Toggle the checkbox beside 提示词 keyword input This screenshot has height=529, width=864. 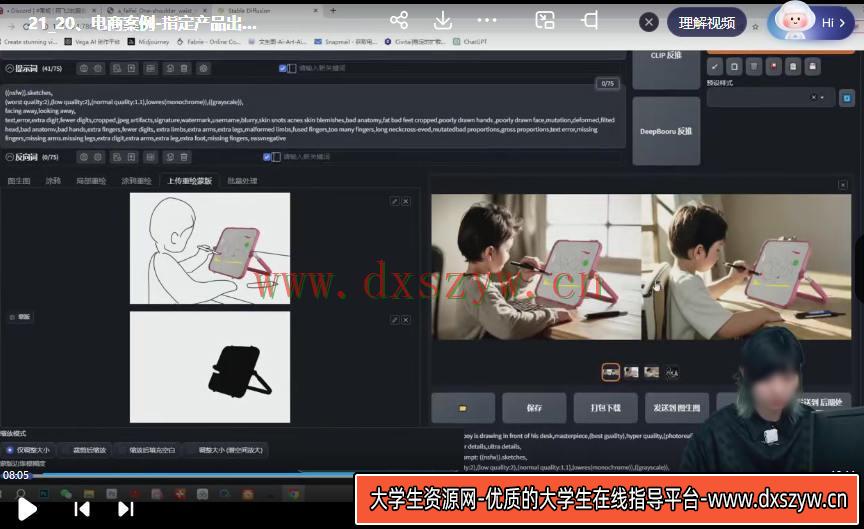(283, 68)
